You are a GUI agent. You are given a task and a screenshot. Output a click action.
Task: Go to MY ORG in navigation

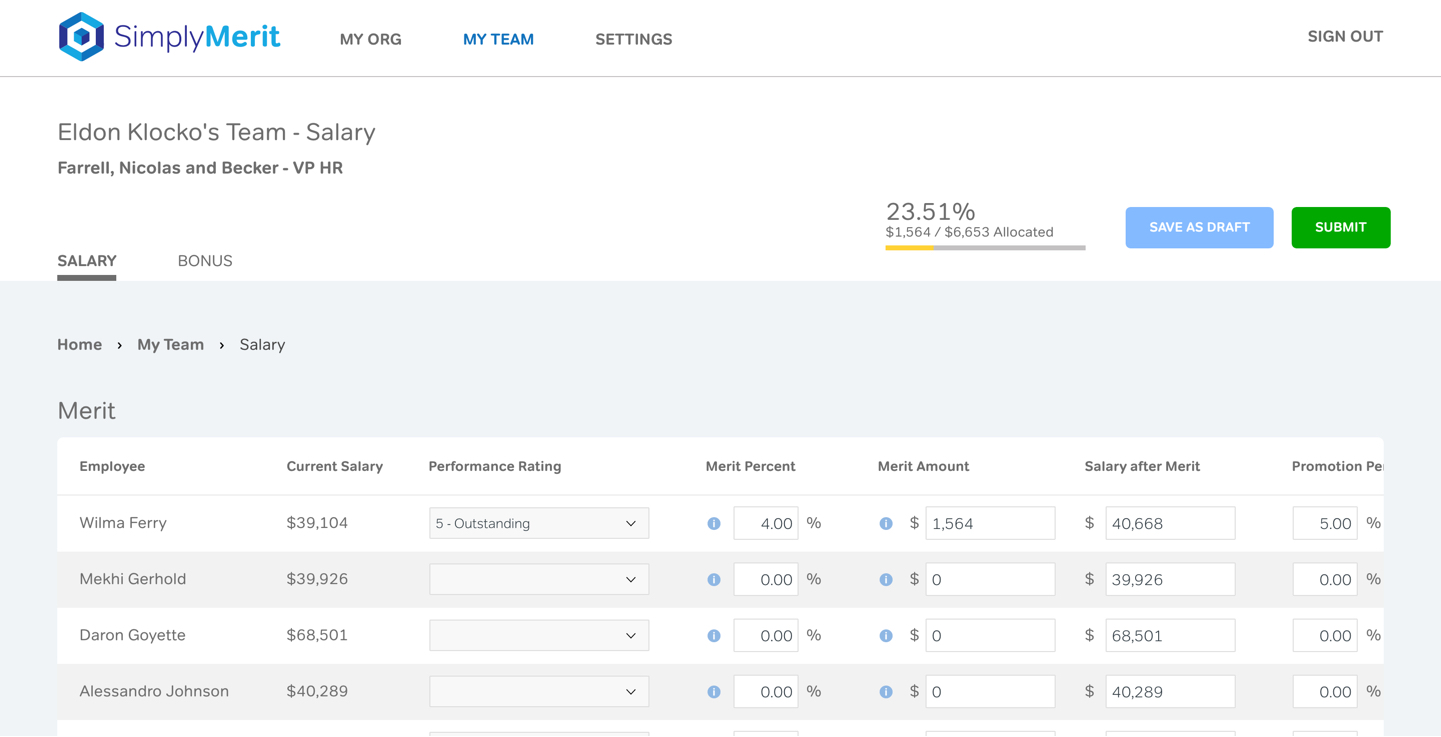click(x=371, y=39)
